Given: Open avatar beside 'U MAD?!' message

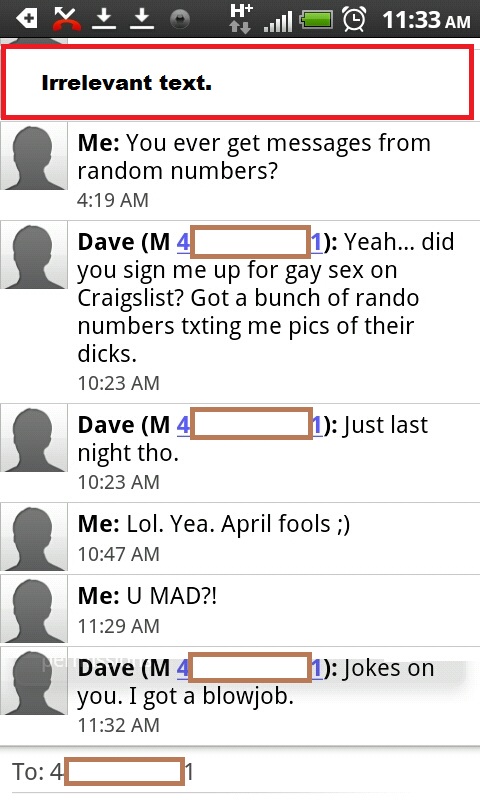Looking at the screenshot, I should tap(34, 609).
